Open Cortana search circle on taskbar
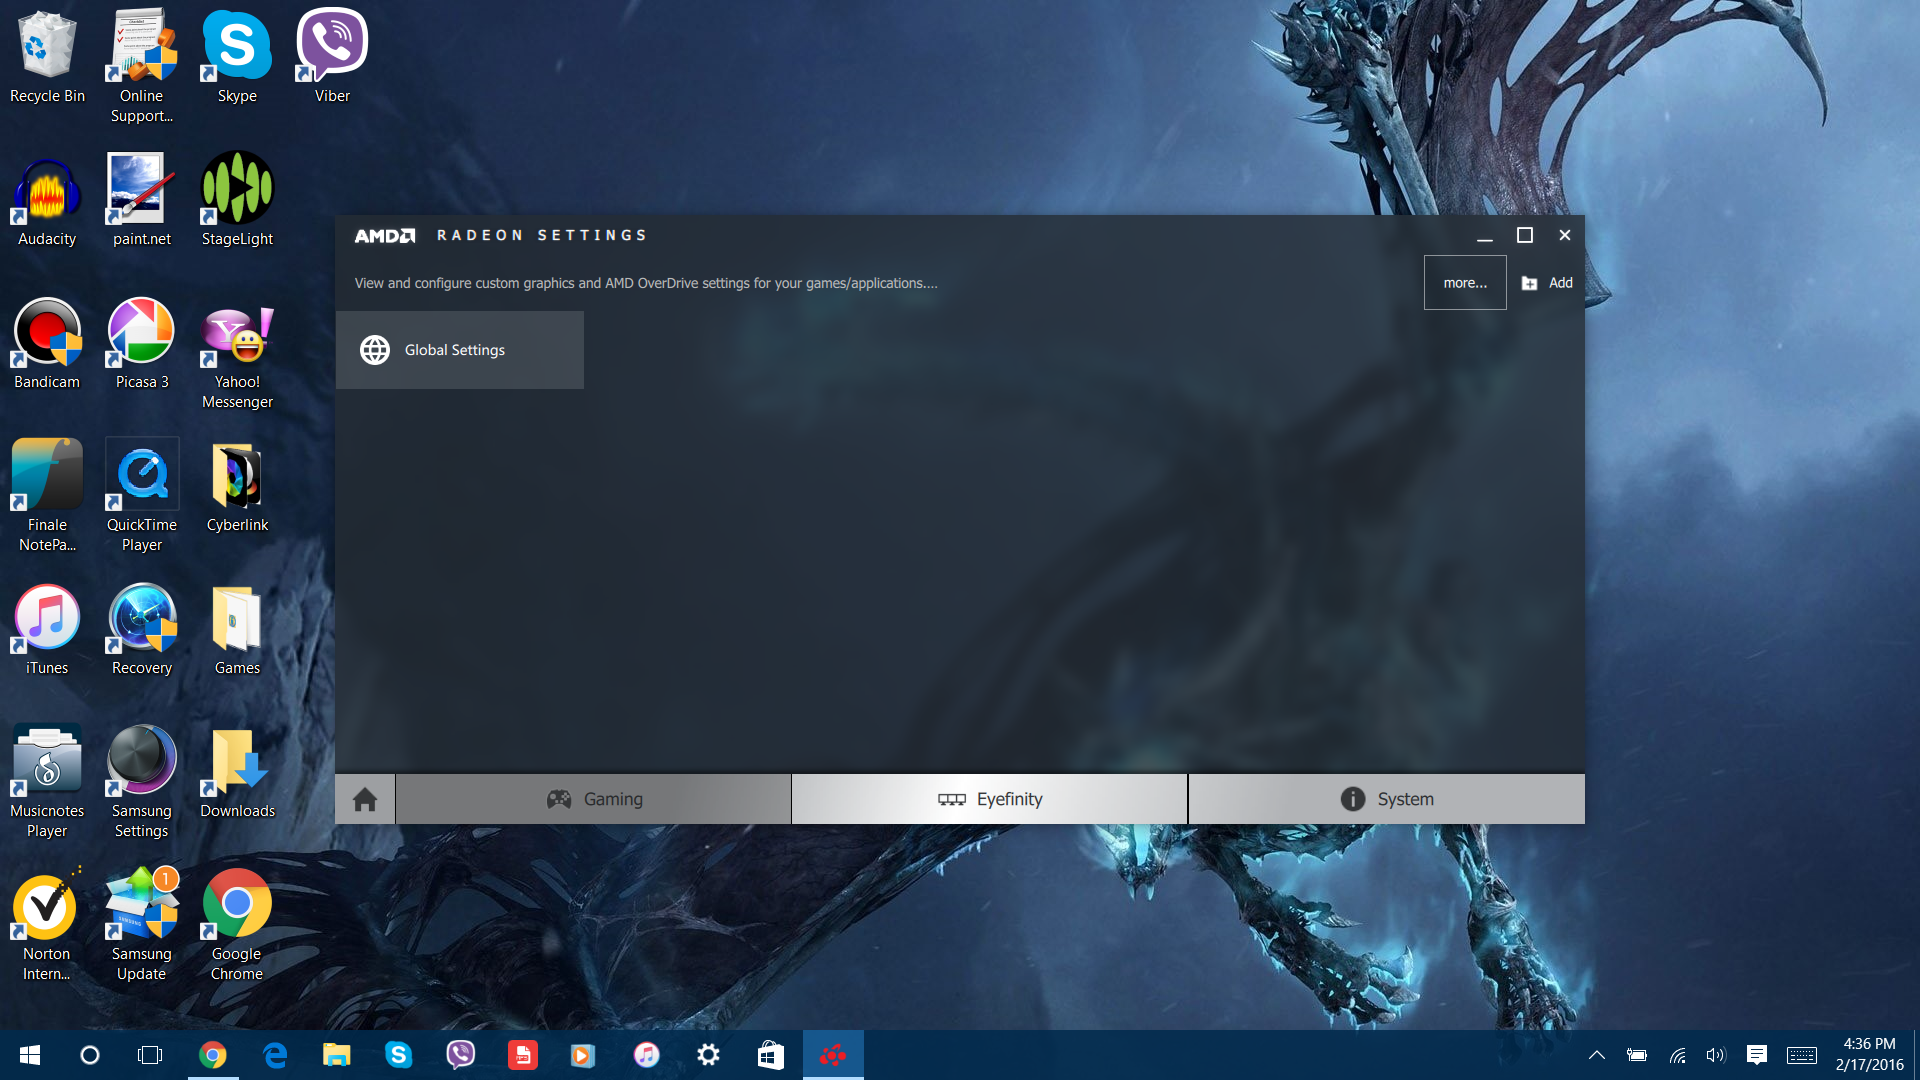 (90, 1055)
